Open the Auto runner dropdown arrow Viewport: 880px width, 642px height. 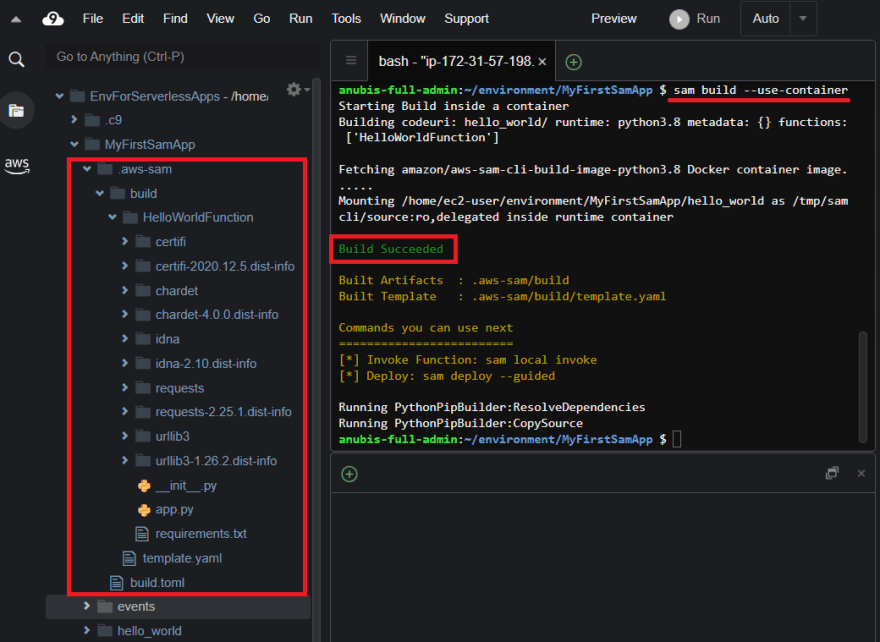pyautogui.click(x=803, y=19)
